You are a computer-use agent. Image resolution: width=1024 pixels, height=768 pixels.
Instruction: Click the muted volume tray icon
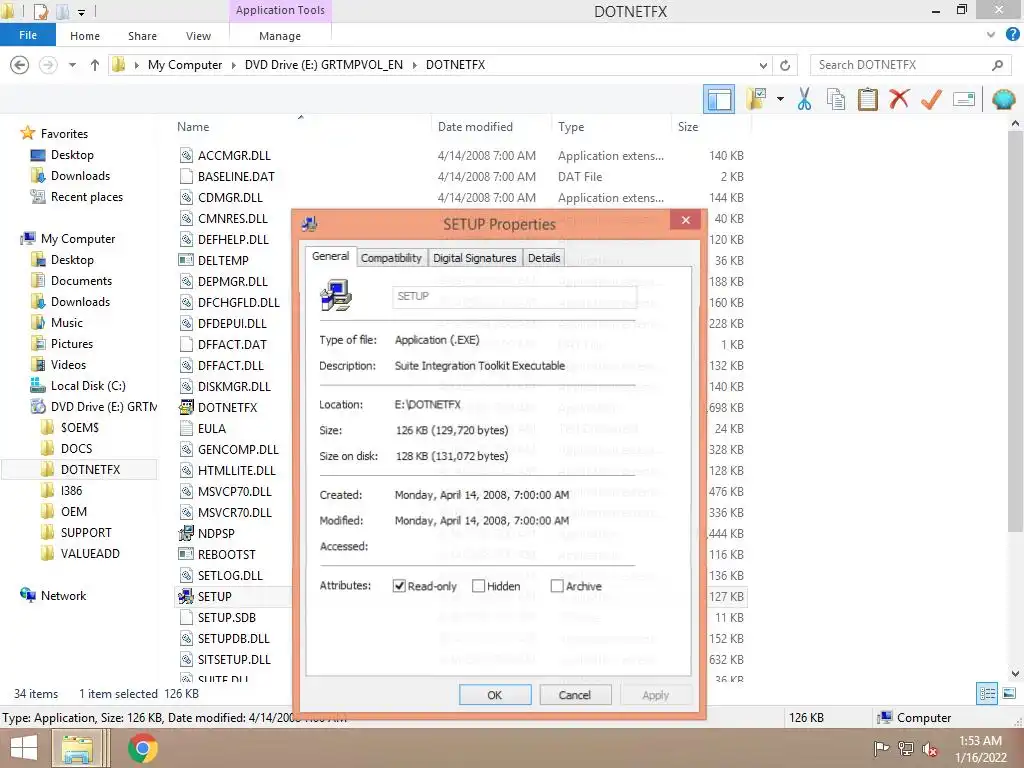pyautogui.click(x=930, y=749)
